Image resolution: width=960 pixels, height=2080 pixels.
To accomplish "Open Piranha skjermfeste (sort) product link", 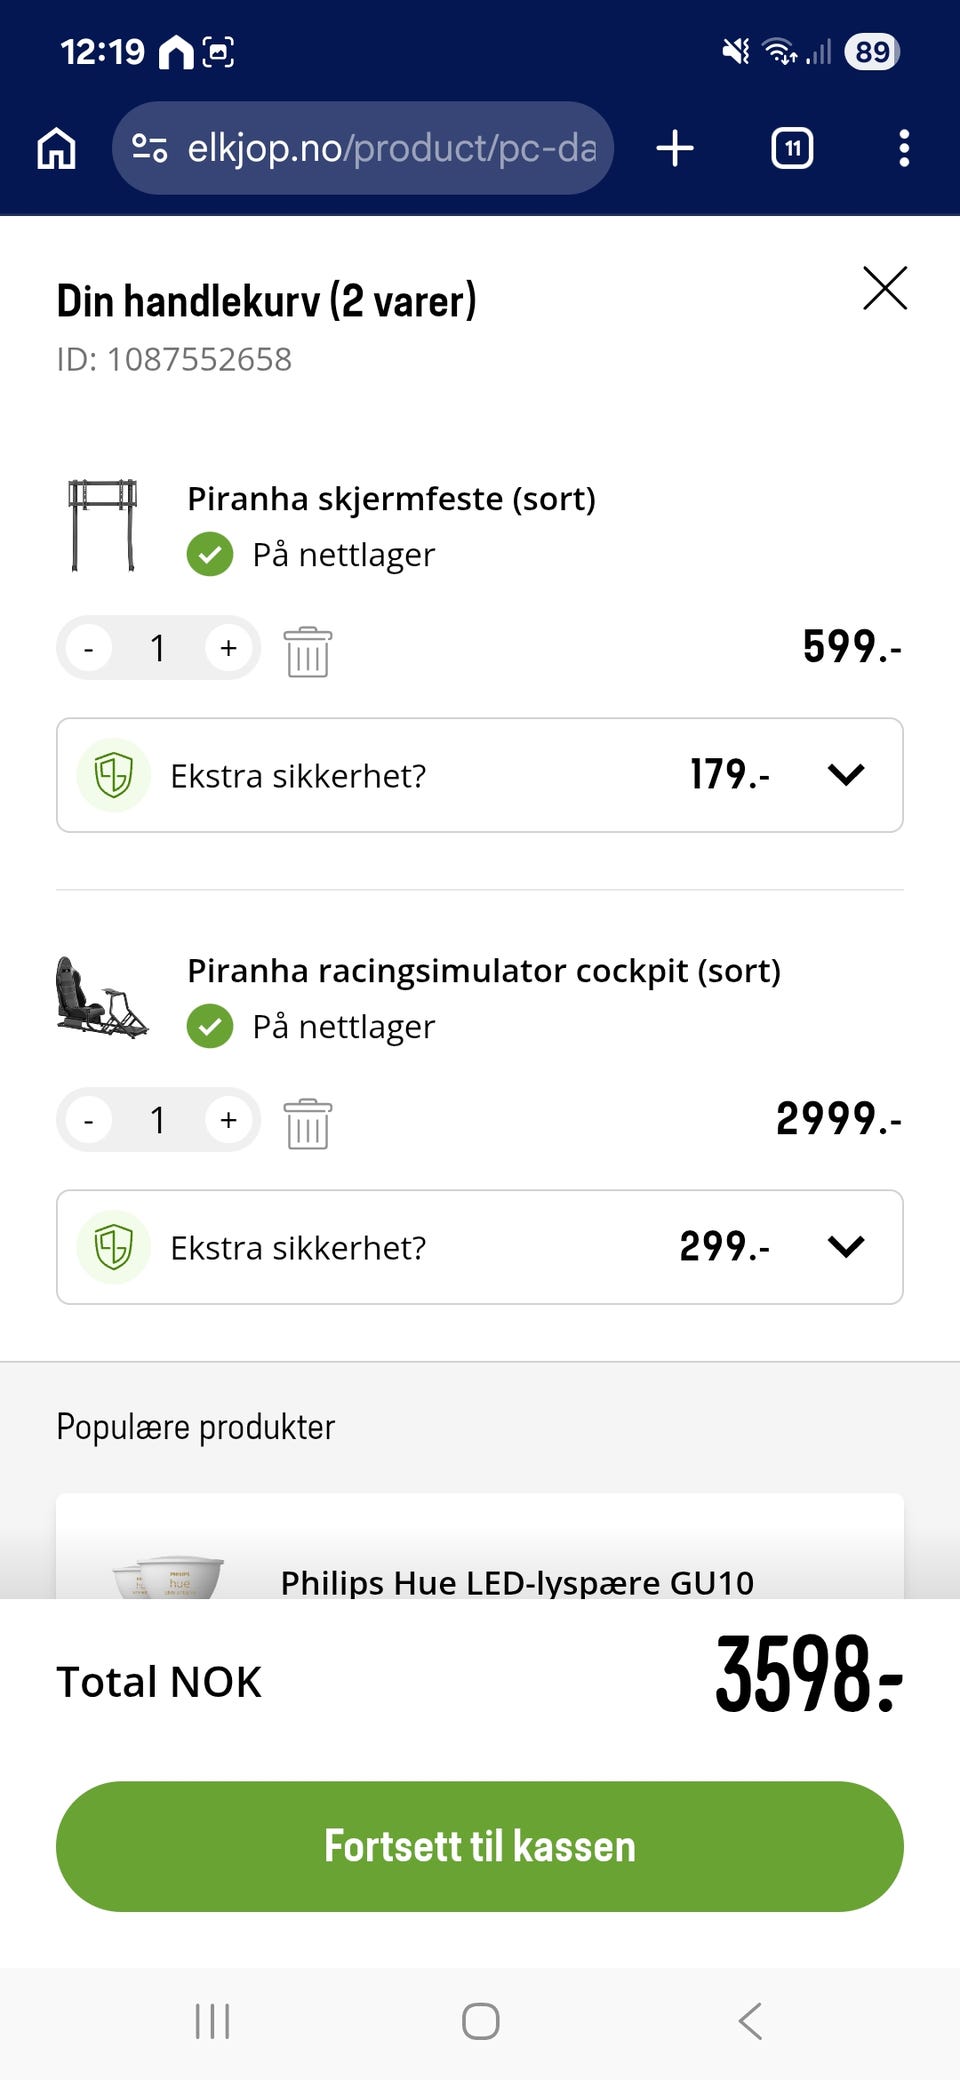I will [x=391, y=498].
